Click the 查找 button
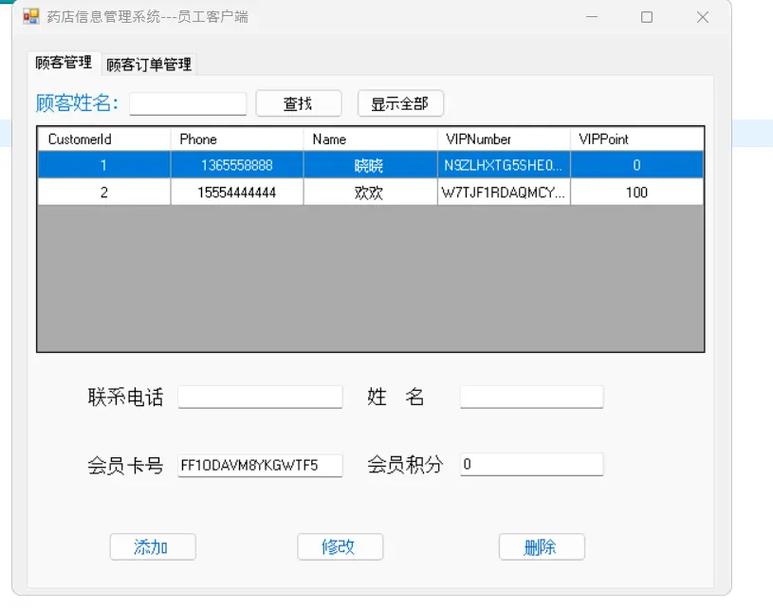 point(299,104)
